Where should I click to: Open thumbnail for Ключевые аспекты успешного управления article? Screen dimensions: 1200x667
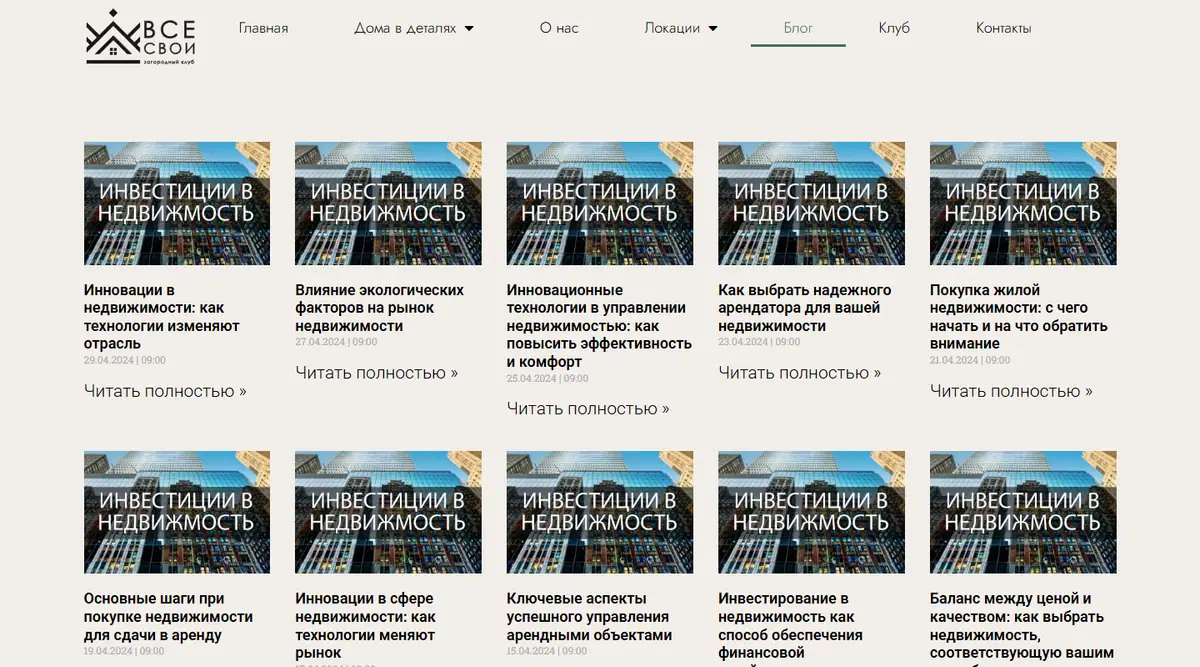tap(600, 512)
